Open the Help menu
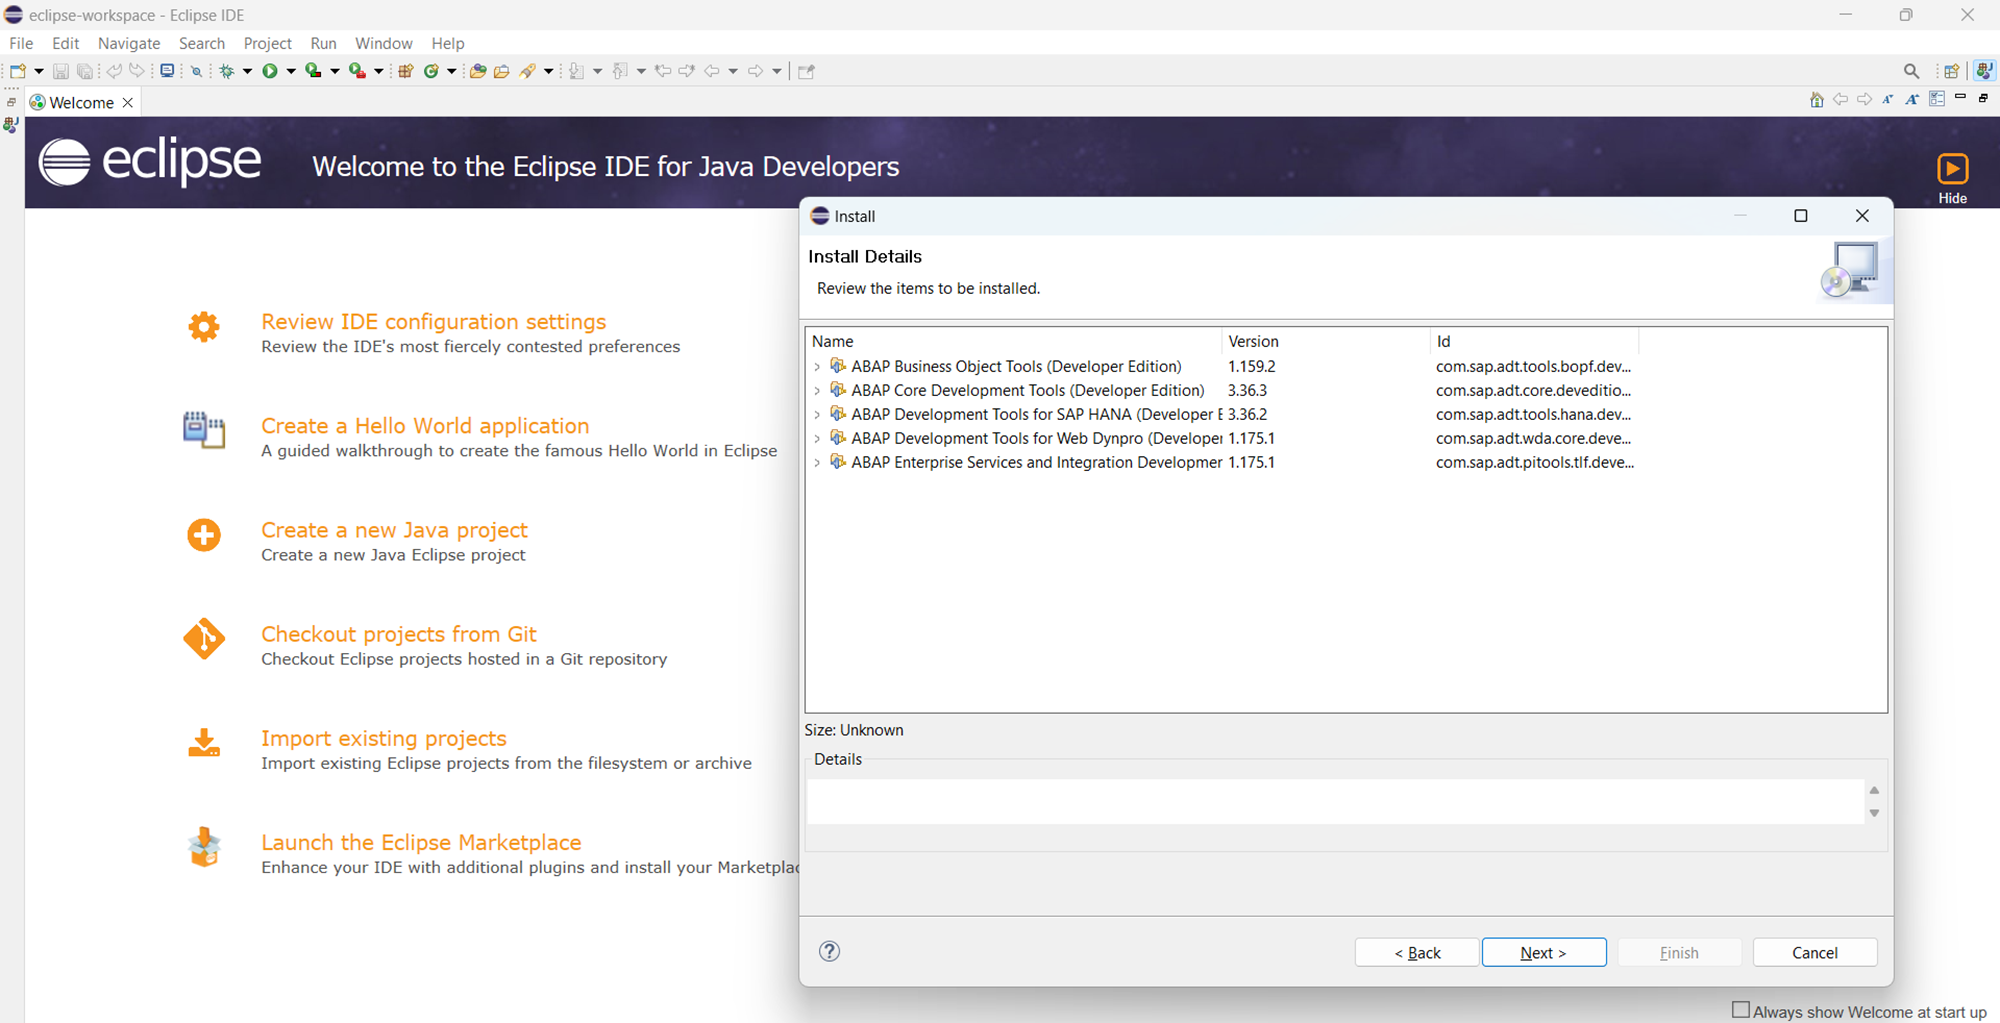2000x1023 pixels. [447, 43]
